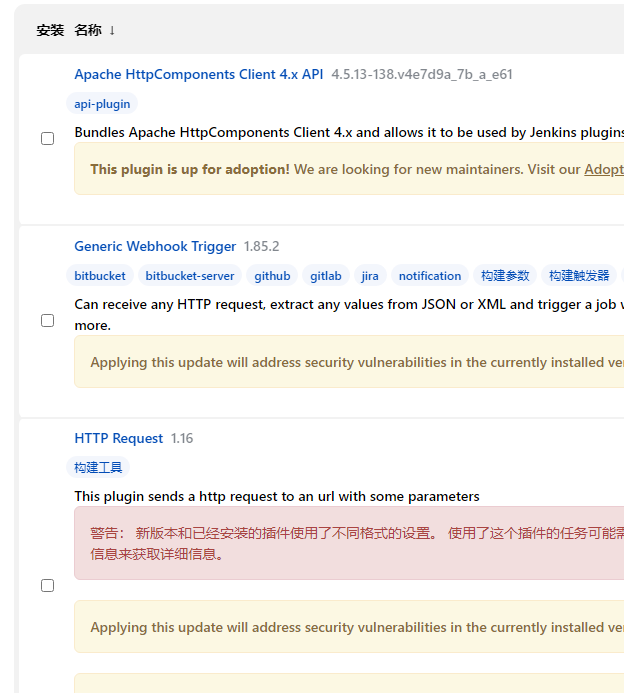Click 'Can receive any HTTP request' description
The height and width of the screenshot is (693, 624).
click(x=349, y=315)
